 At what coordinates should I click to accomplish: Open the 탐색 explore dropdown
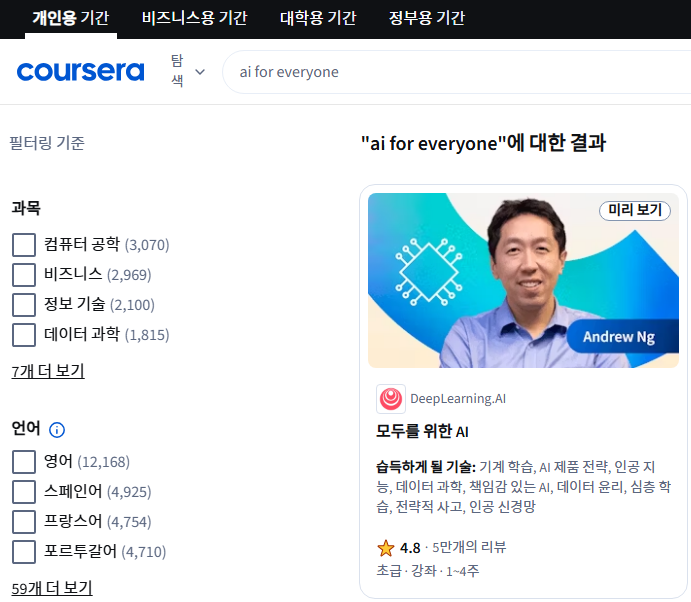pyautogui.click(x=188, y=71)
